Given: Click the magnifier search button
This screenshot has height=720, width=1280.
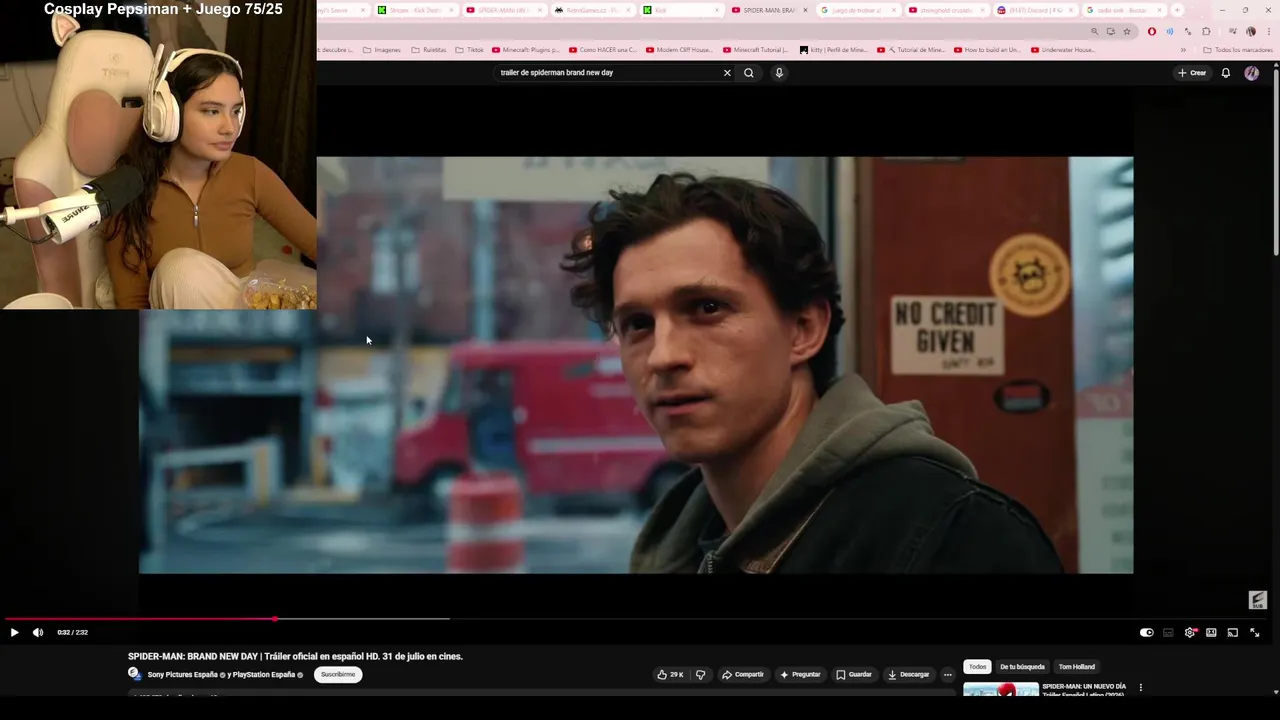Looking at the screenshot, I should [748, 73].
